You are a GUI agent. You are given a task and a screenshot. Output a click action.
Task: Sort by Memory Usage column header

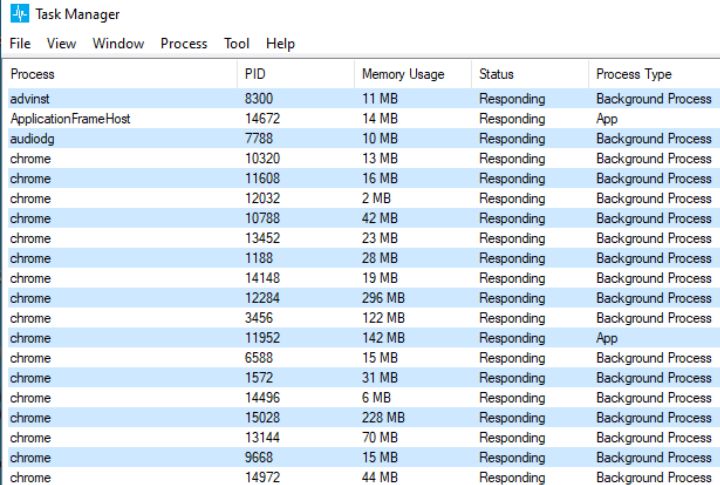click(x=402, y=74)
